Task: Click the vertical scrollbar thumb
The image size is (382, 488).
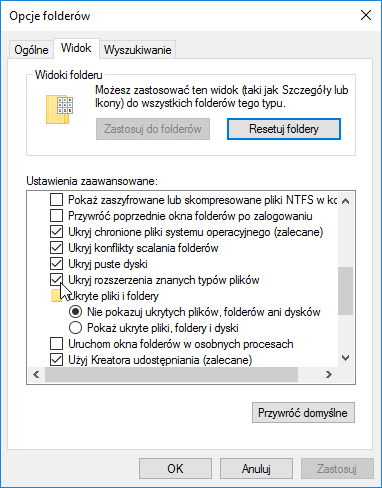Action: [346, 291]
